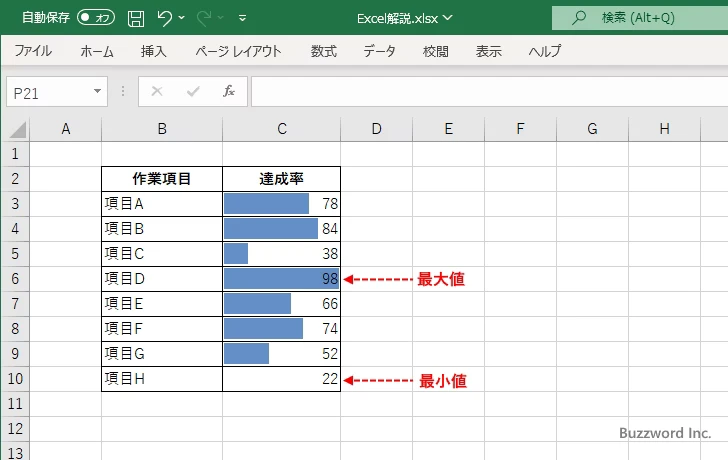The width and height of the screenshot is (728, 460).
Task: Select the 項目F cell
Action: coord(162,329)
